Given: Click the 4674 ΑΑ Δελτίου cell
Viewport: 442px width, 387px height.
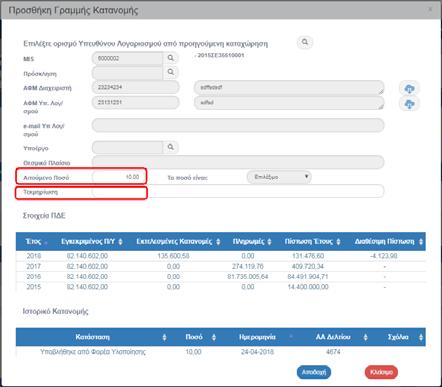Looking at the screenshot, I should point(333,352).
